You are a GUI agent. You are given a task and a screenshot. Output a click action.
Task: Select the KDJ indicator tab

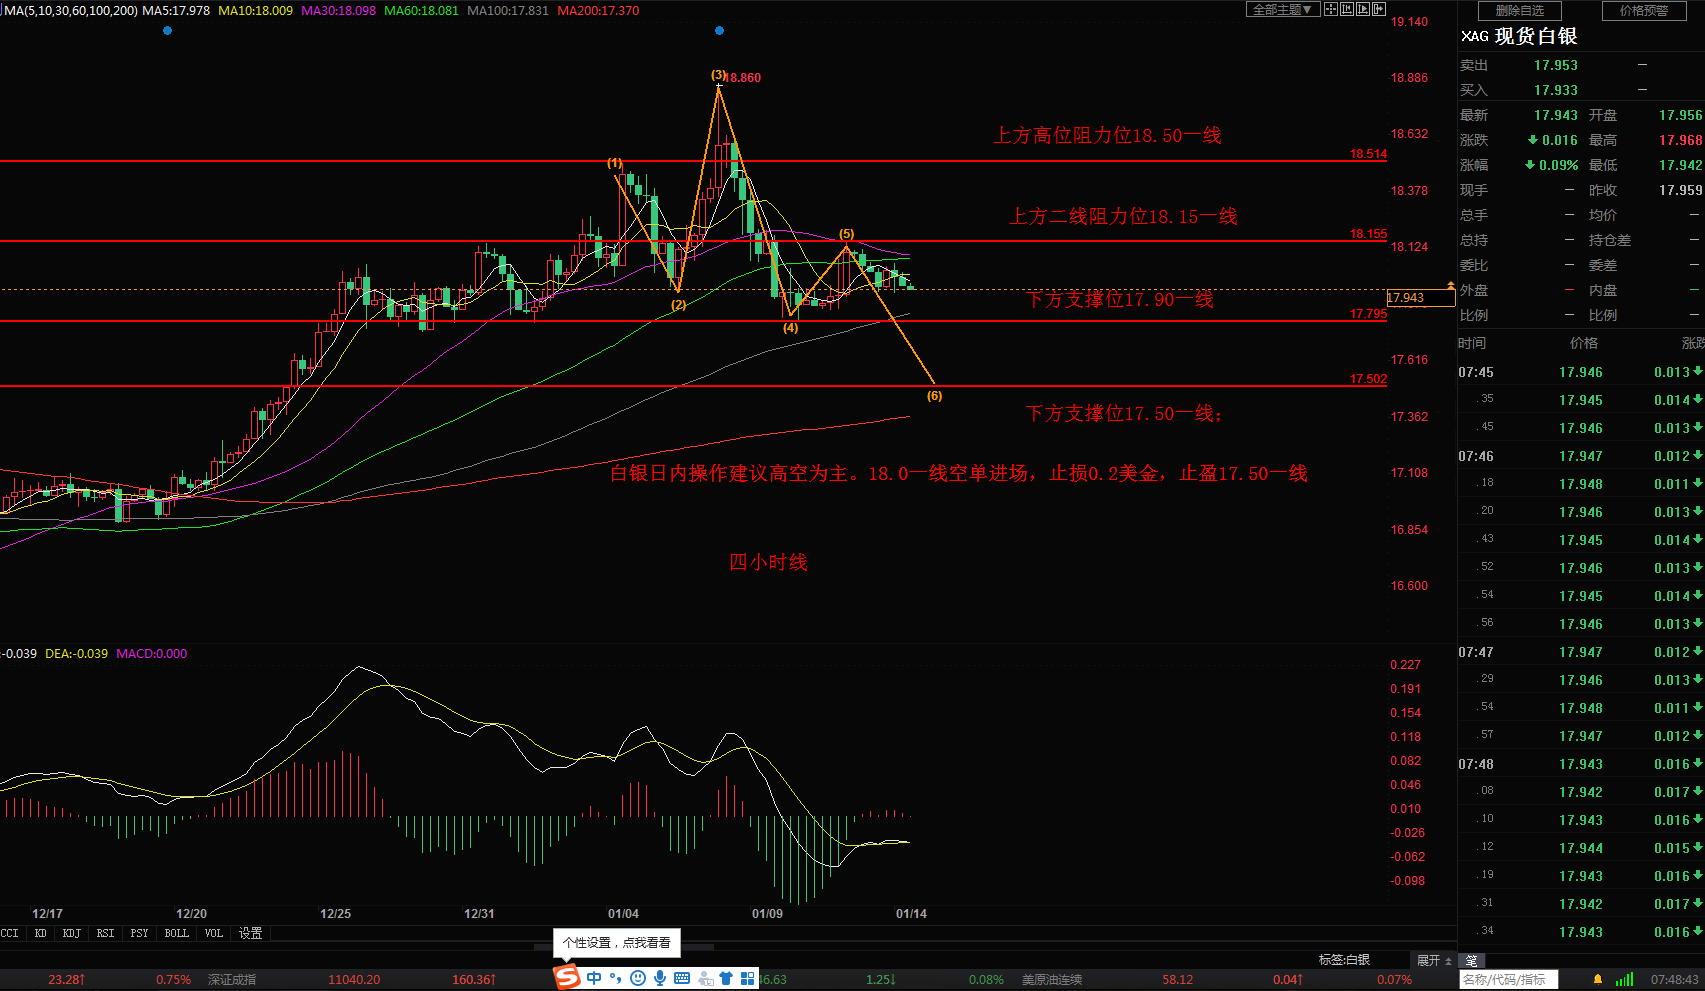click(72, 933)
